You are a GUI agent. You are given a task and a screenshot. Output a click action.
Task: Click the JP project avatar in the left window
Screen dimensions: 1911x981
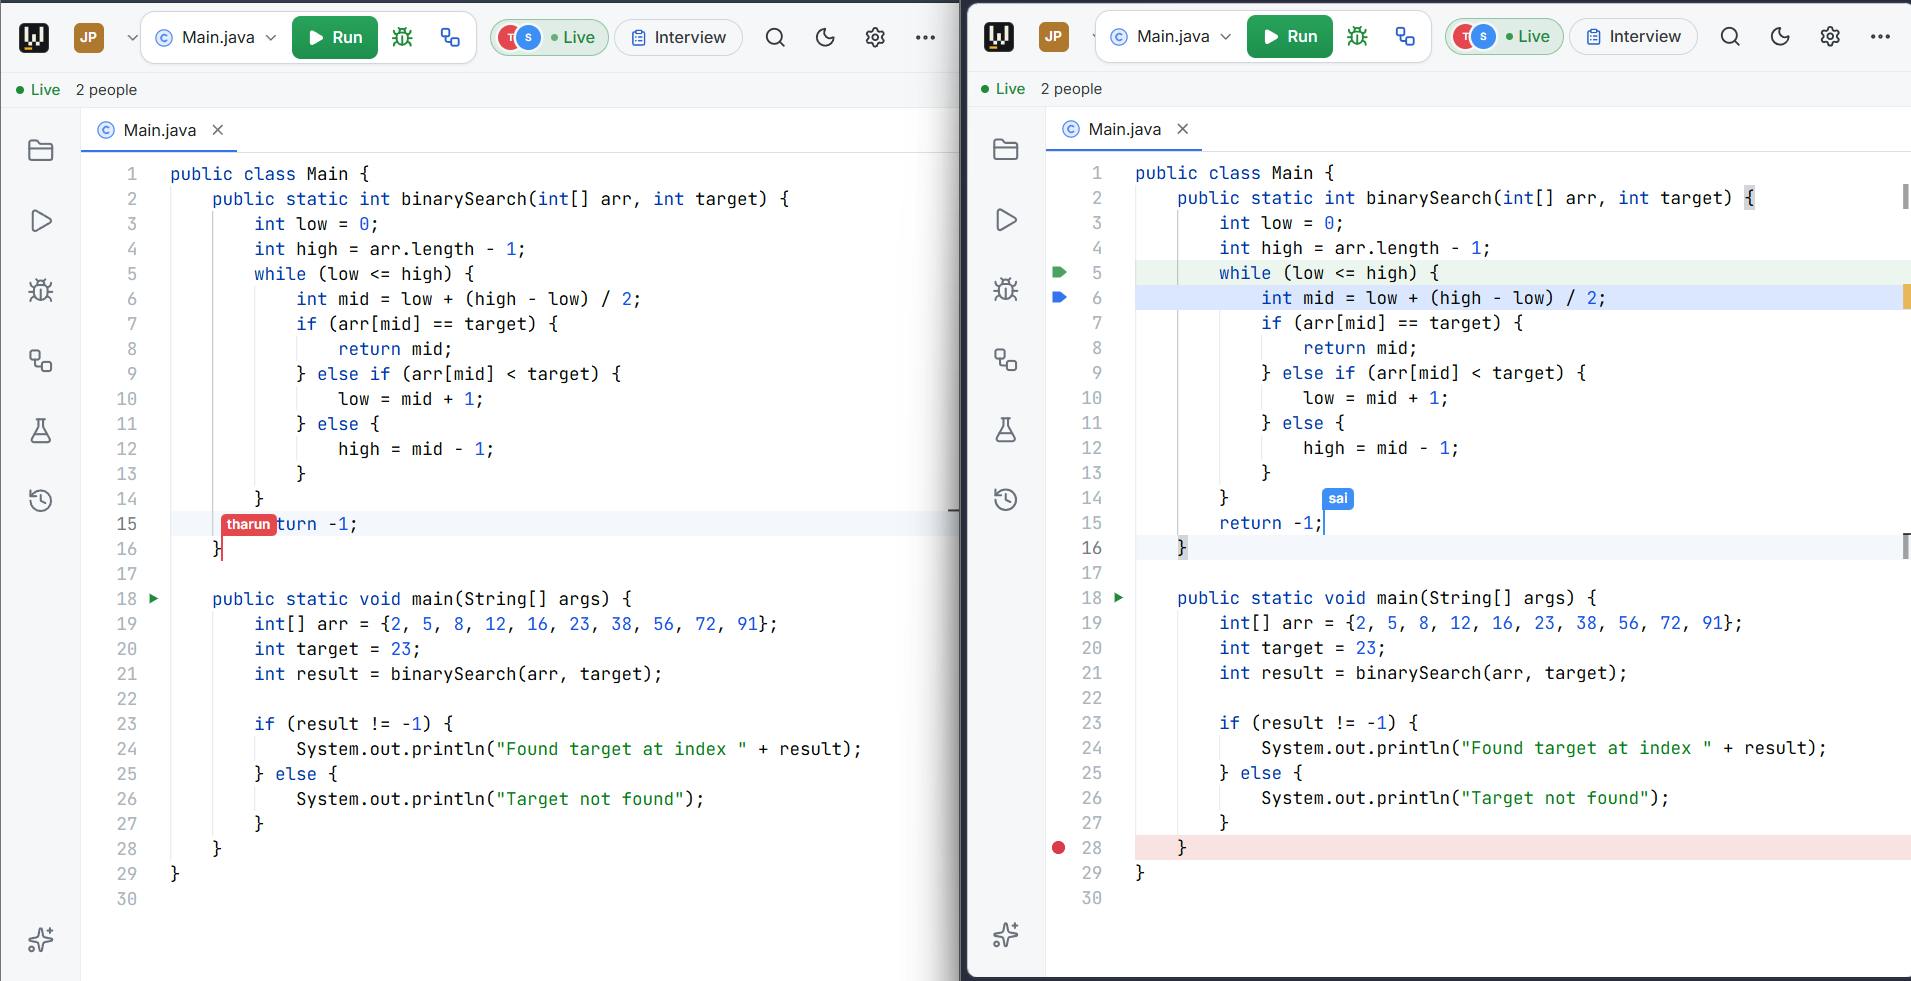(x=89, y=38)
